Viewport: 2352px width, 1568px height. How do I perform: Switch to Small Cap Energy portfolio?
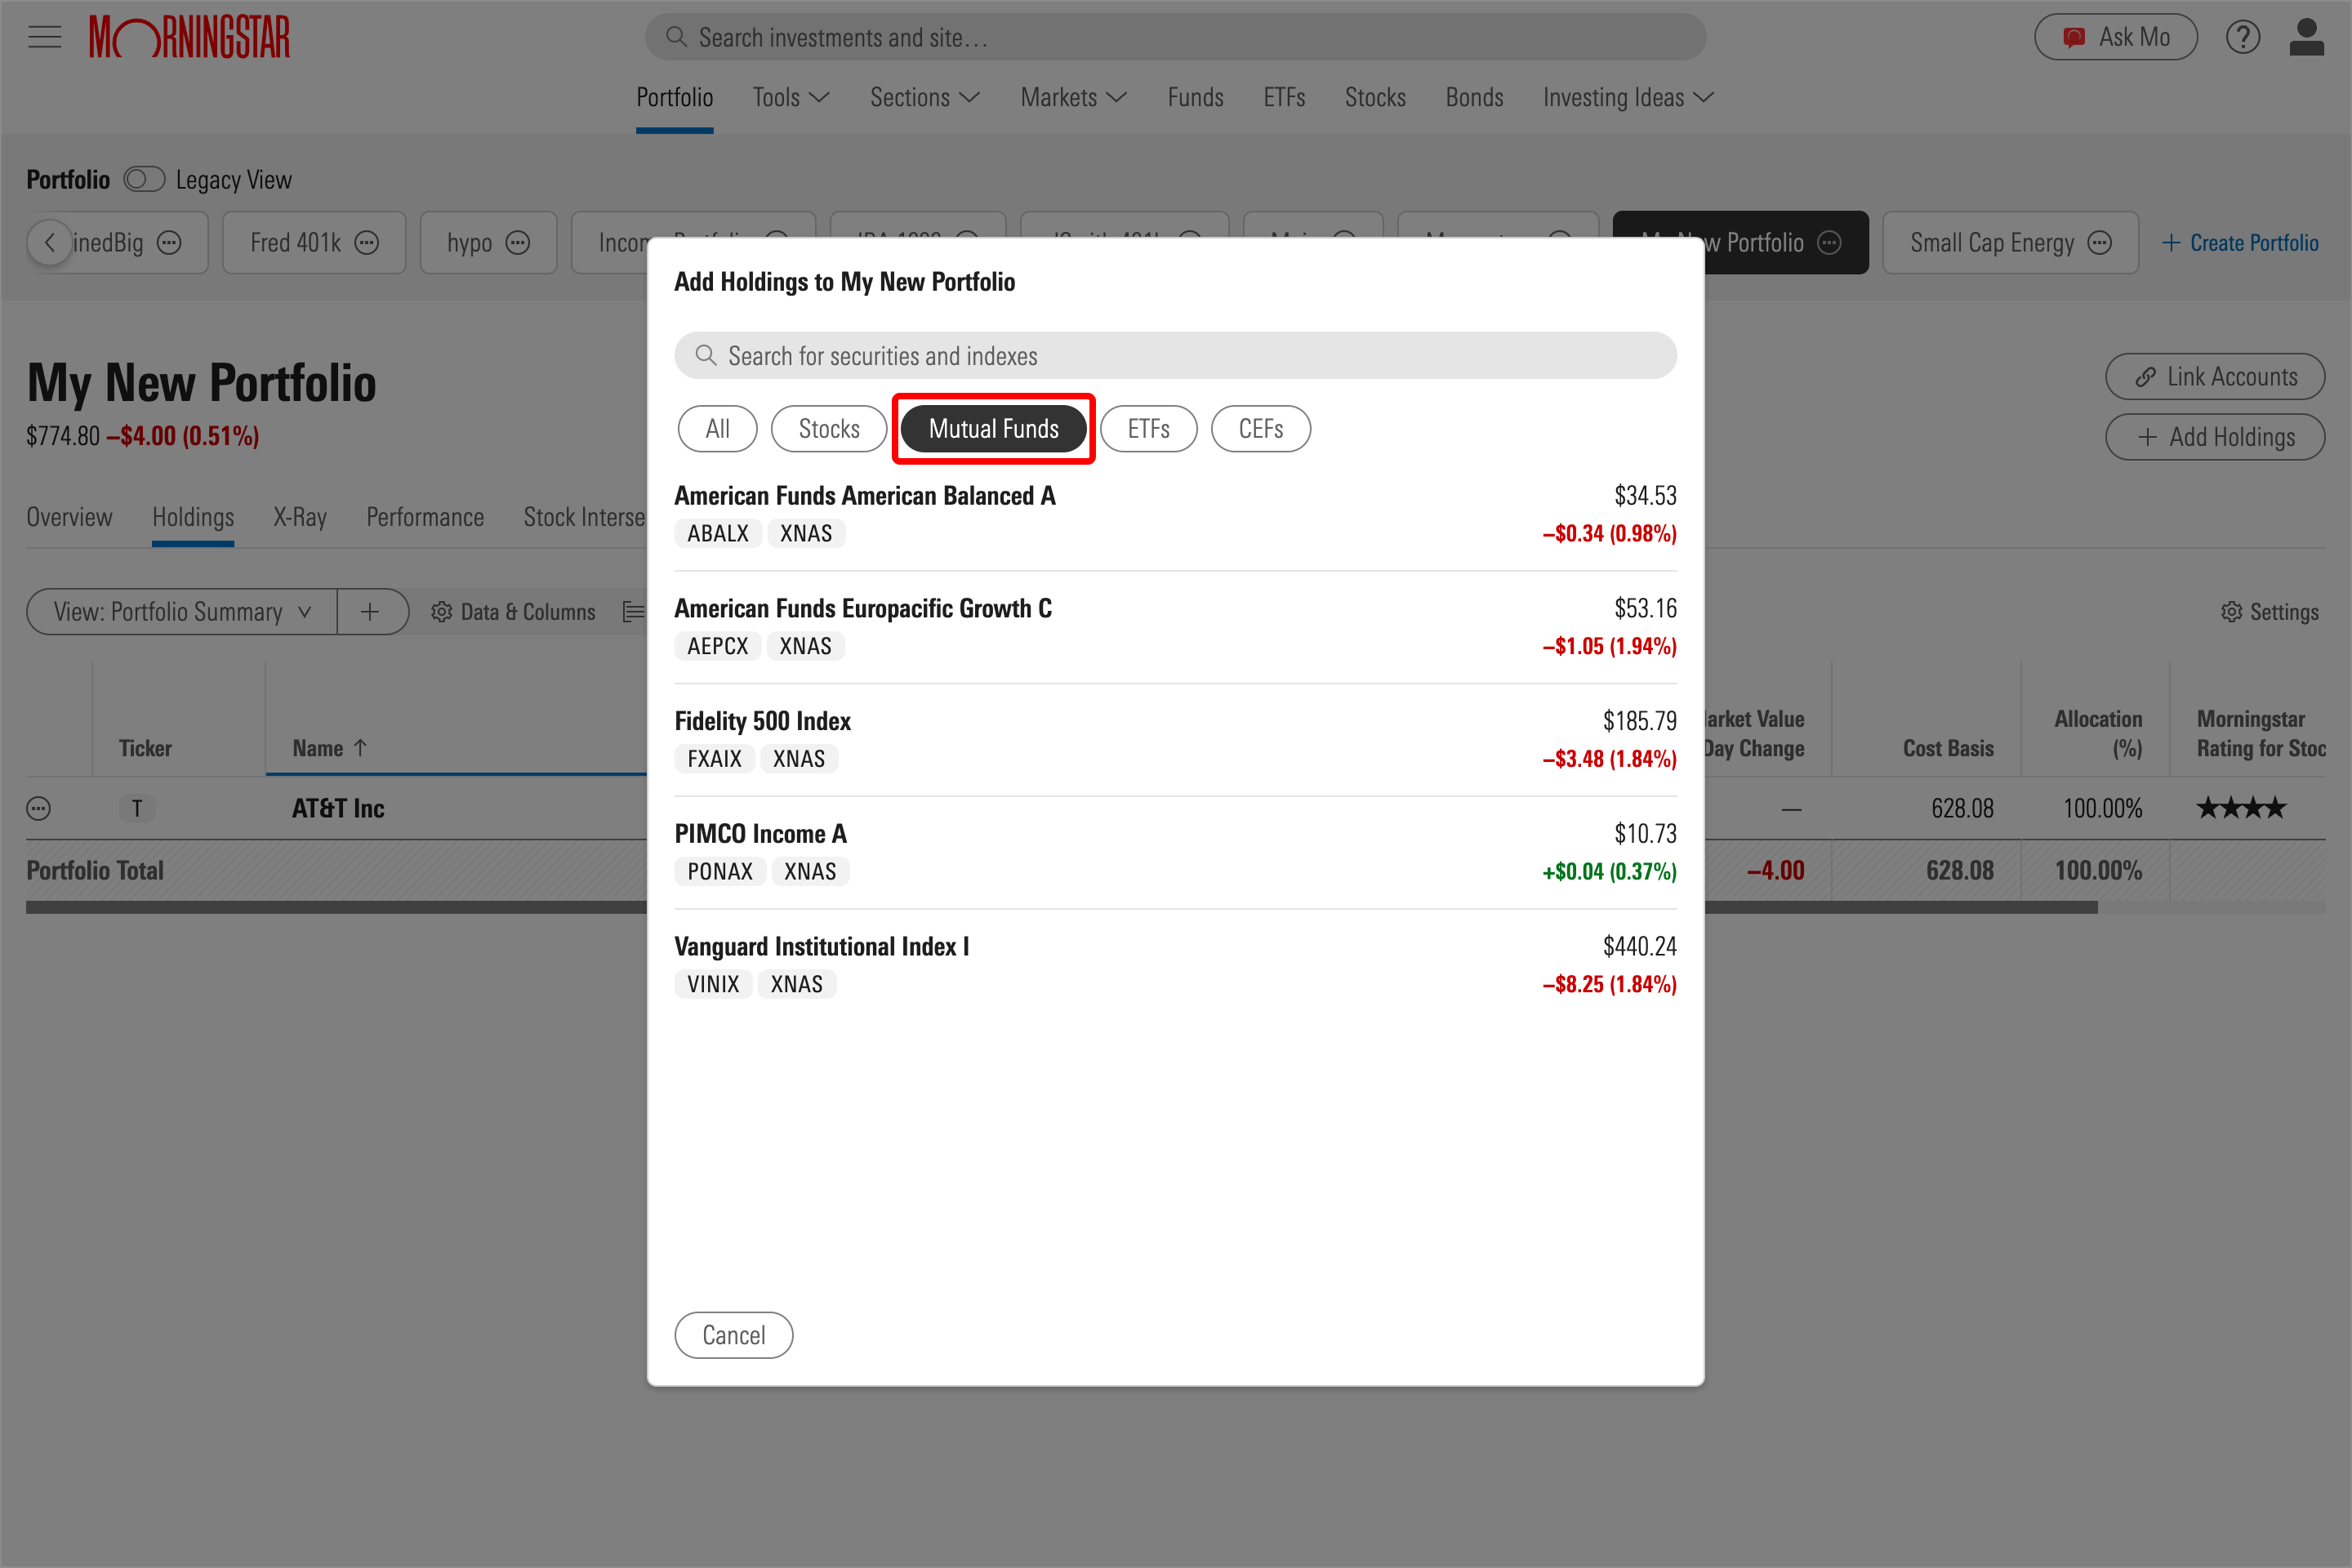(x=1992, y=243)
